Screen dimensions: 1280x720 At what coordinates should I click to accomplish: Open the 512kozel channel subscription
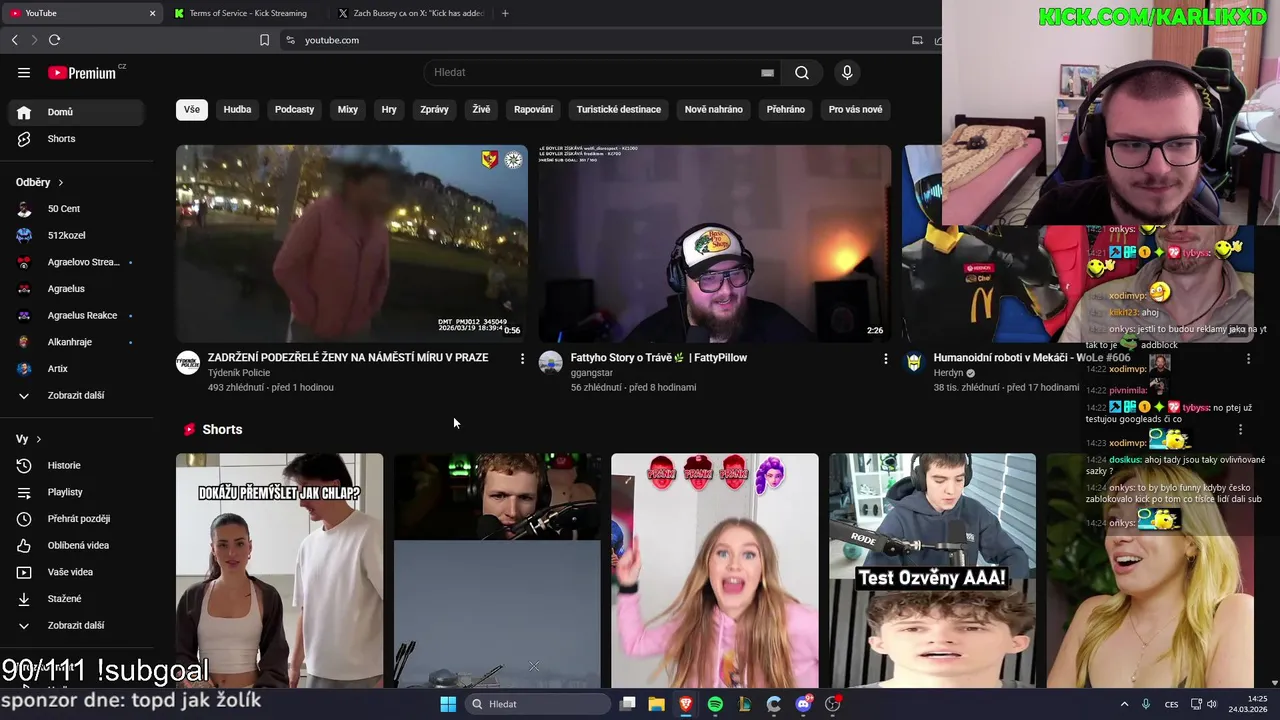click(x=77, y=235)
